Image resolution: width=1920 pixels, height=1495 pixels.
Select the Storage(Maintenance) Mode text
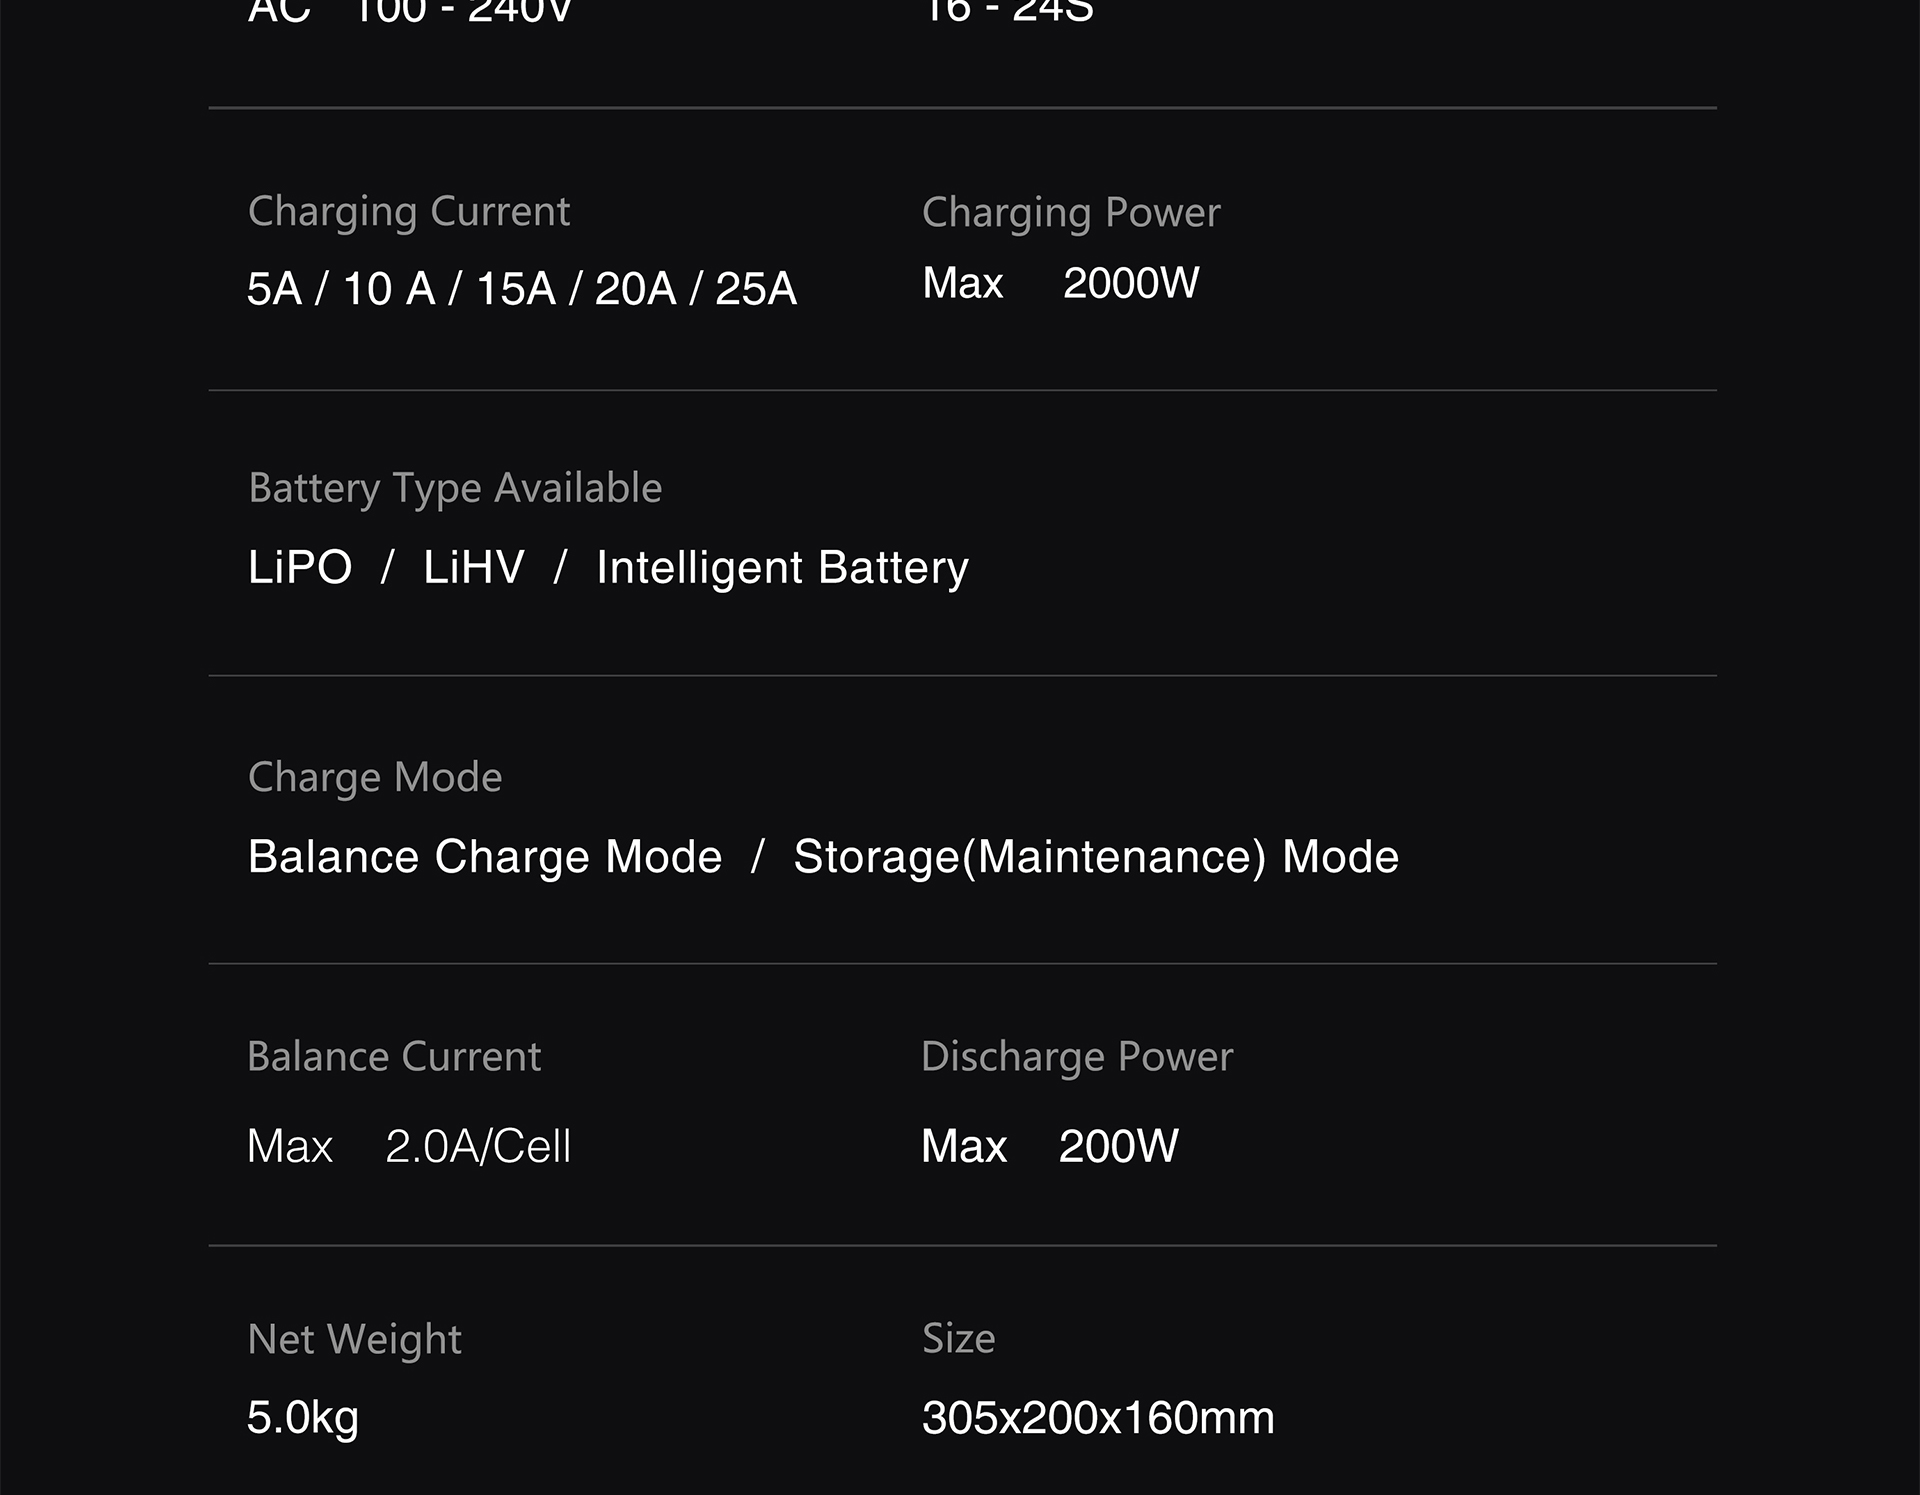point(1095,857)
